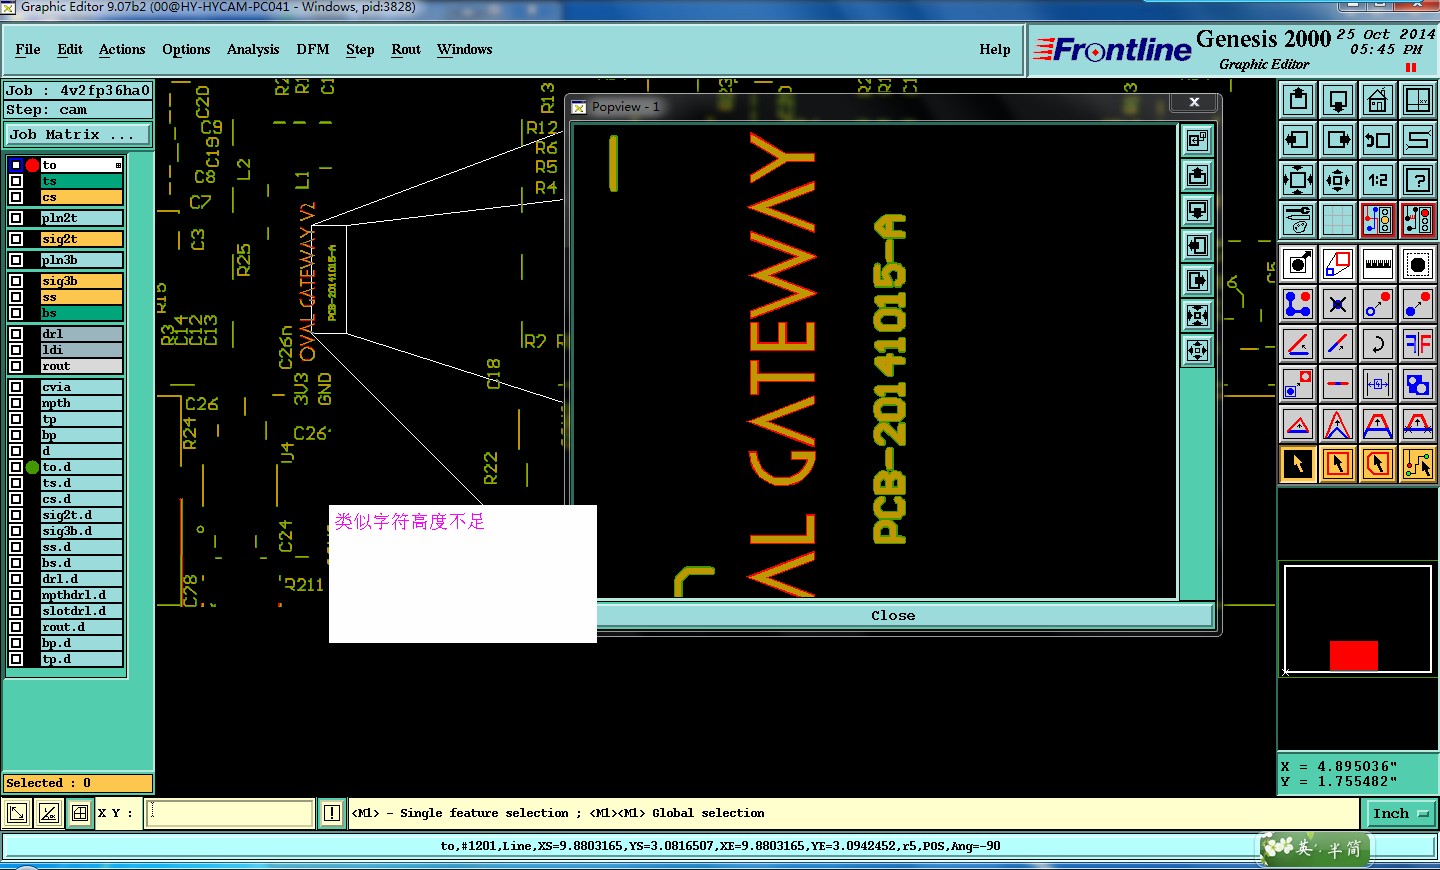Toggle the rout layer checkbox
Image resolution: width=1440 pixels, height=870 pixels.
coord(16,366)
